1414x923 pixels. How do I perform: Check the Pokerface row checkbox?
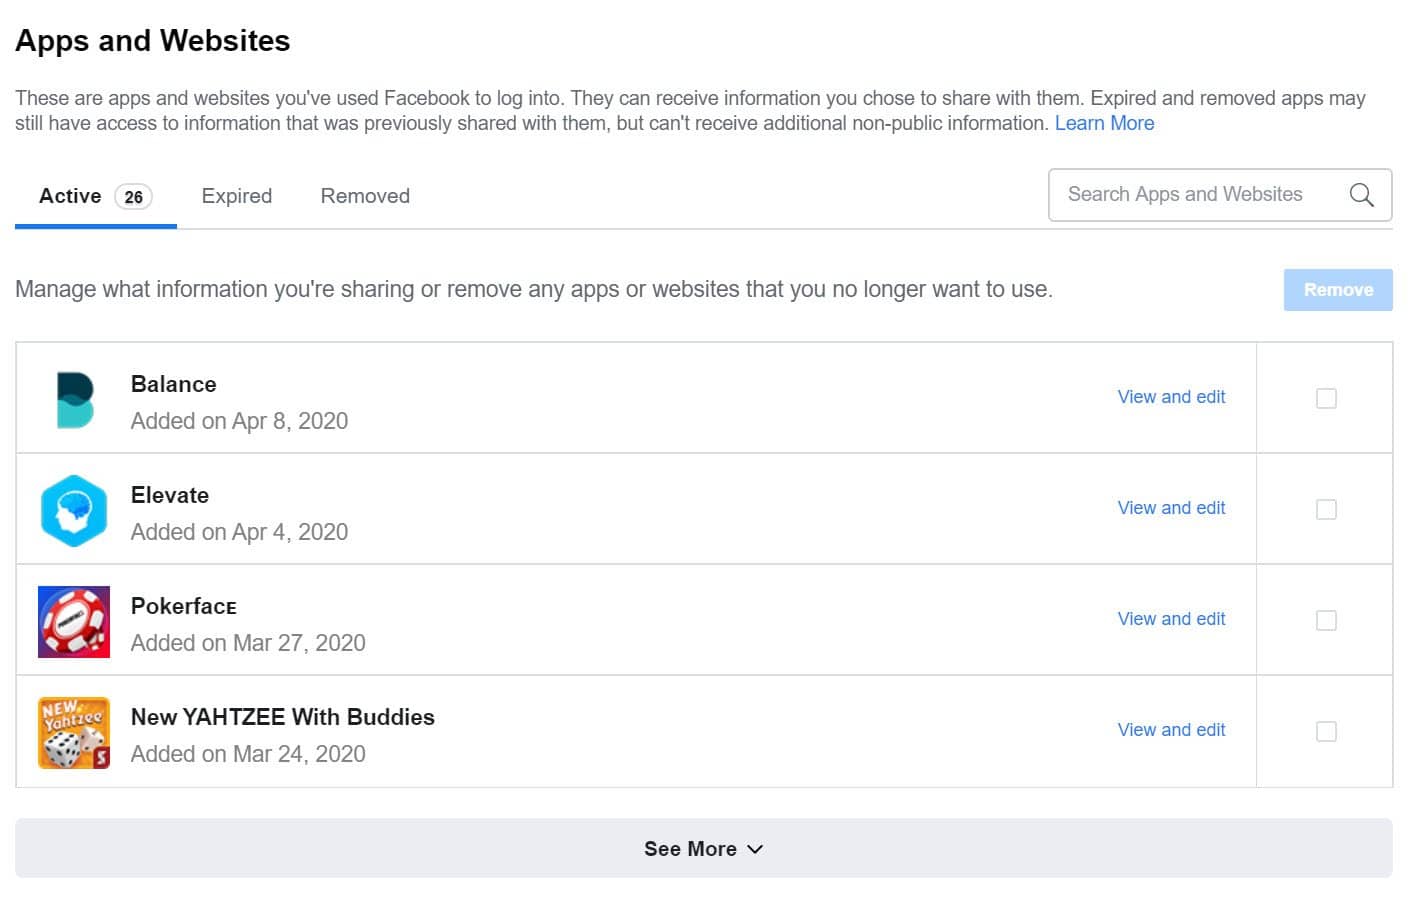coord(1326,621)
